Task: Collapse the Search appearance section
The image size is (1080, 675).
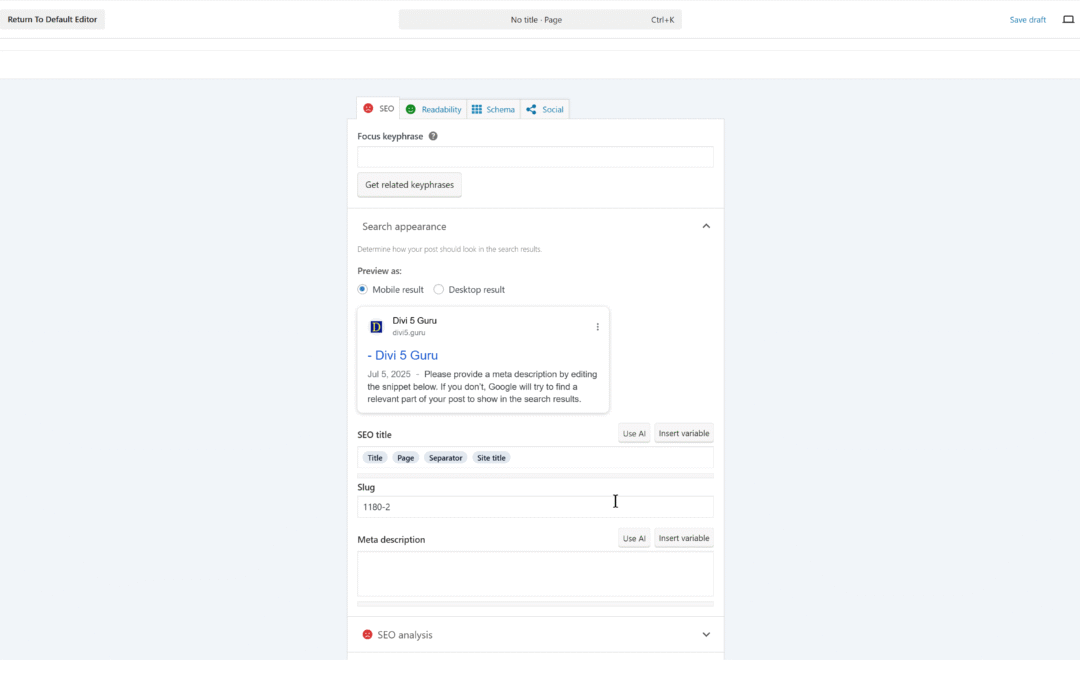Action: tap(706, 225)
